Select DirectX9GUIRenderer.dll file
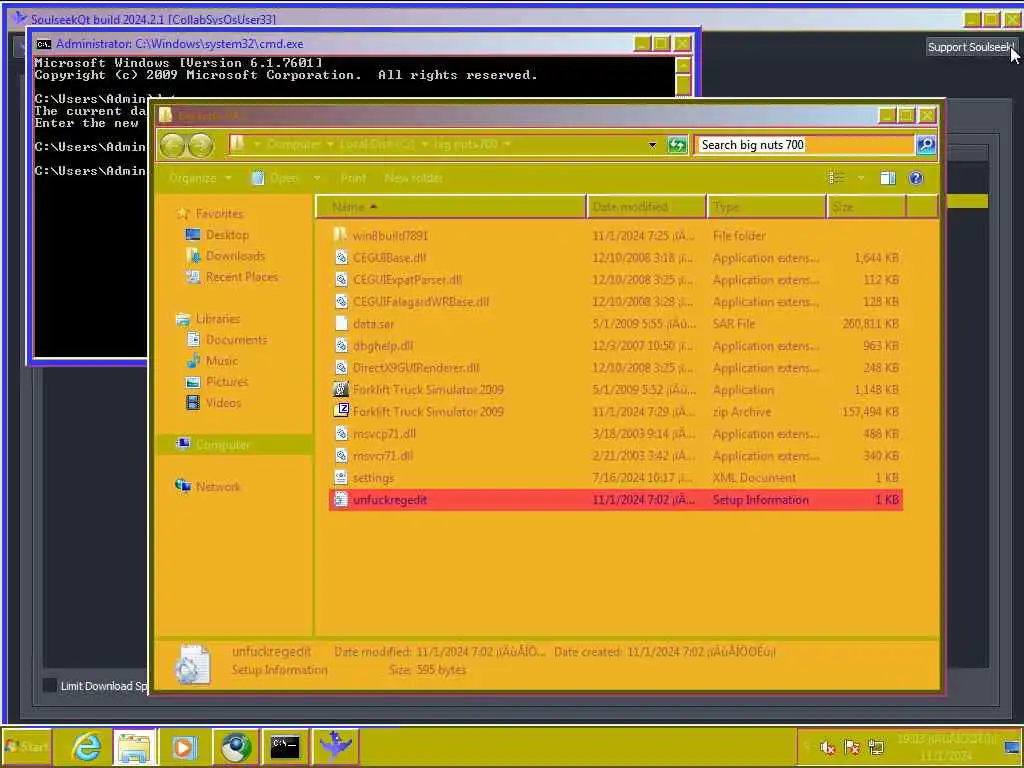This screenshot has width=1024, height=768. coord(615,368)
